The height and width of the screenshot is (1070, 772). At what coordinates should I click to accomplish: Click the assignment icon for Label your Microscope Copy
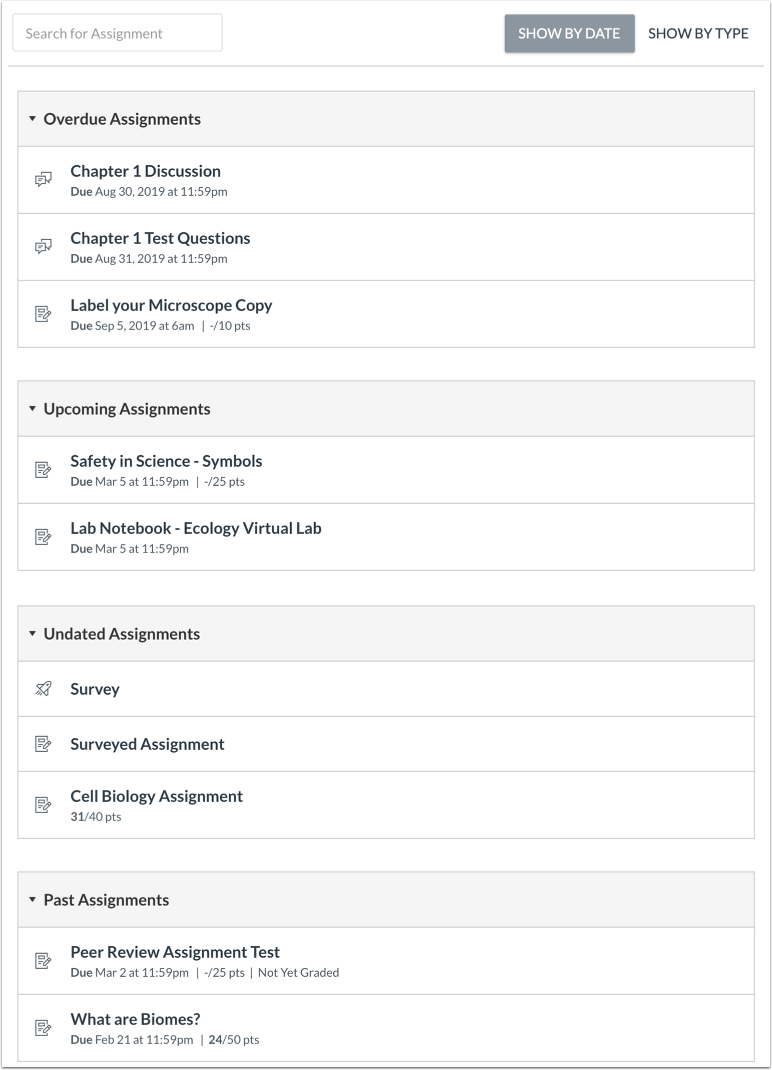pos(43,314)
